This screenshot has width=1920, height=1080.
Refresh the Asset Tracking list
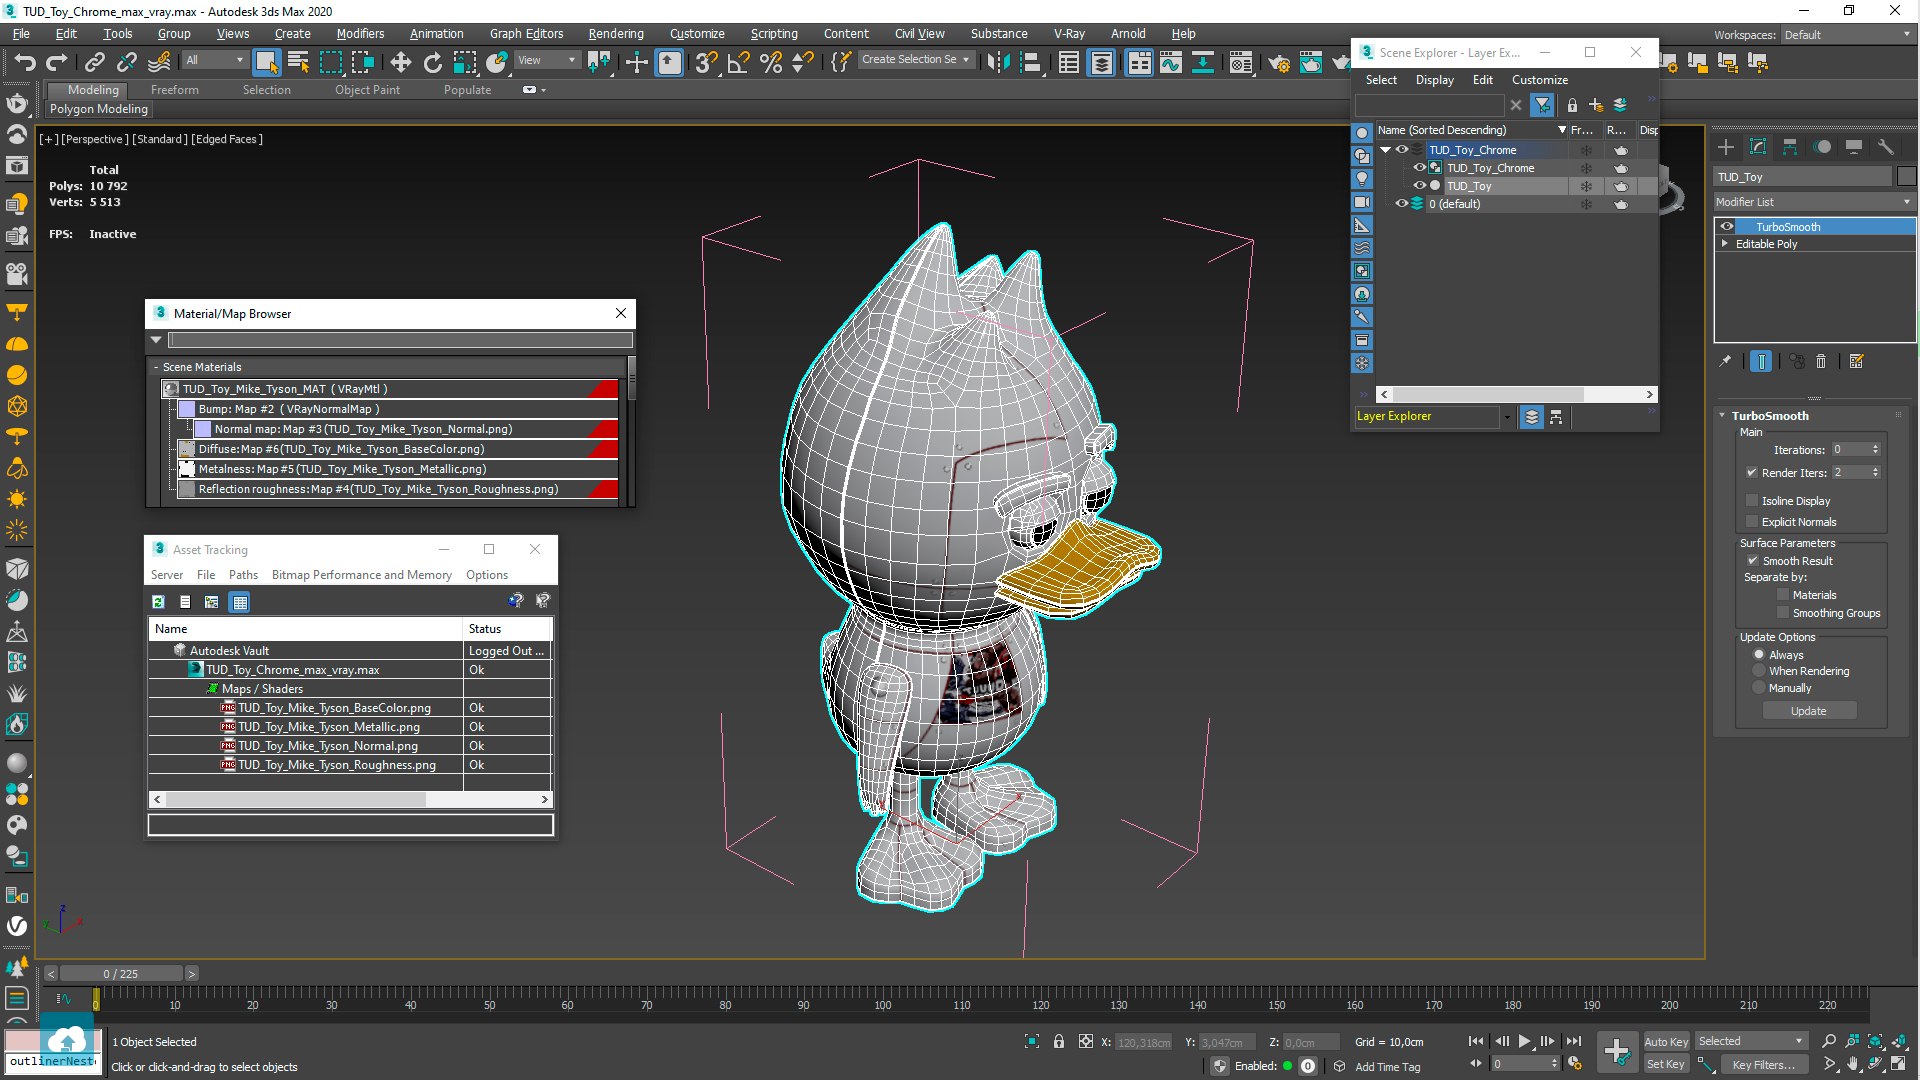pyautogui.click(x=158, y=602)
